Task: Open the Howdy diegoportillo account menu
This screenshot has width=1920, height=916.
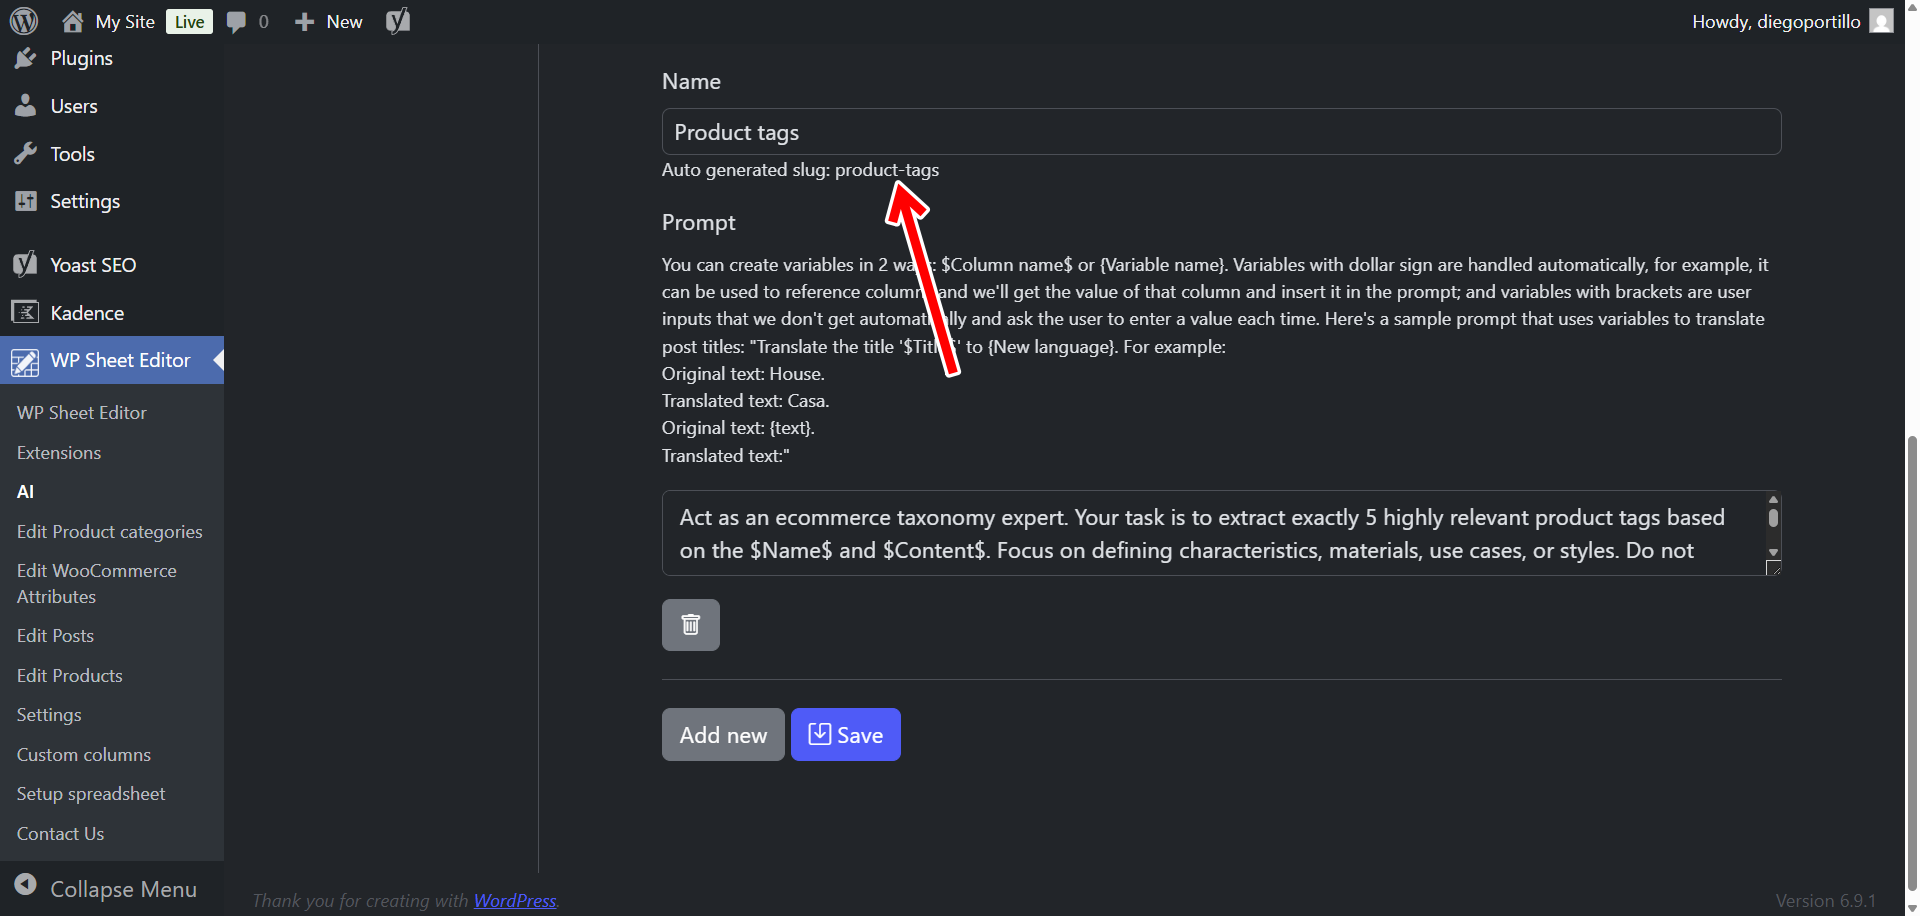Action: 1775,22
